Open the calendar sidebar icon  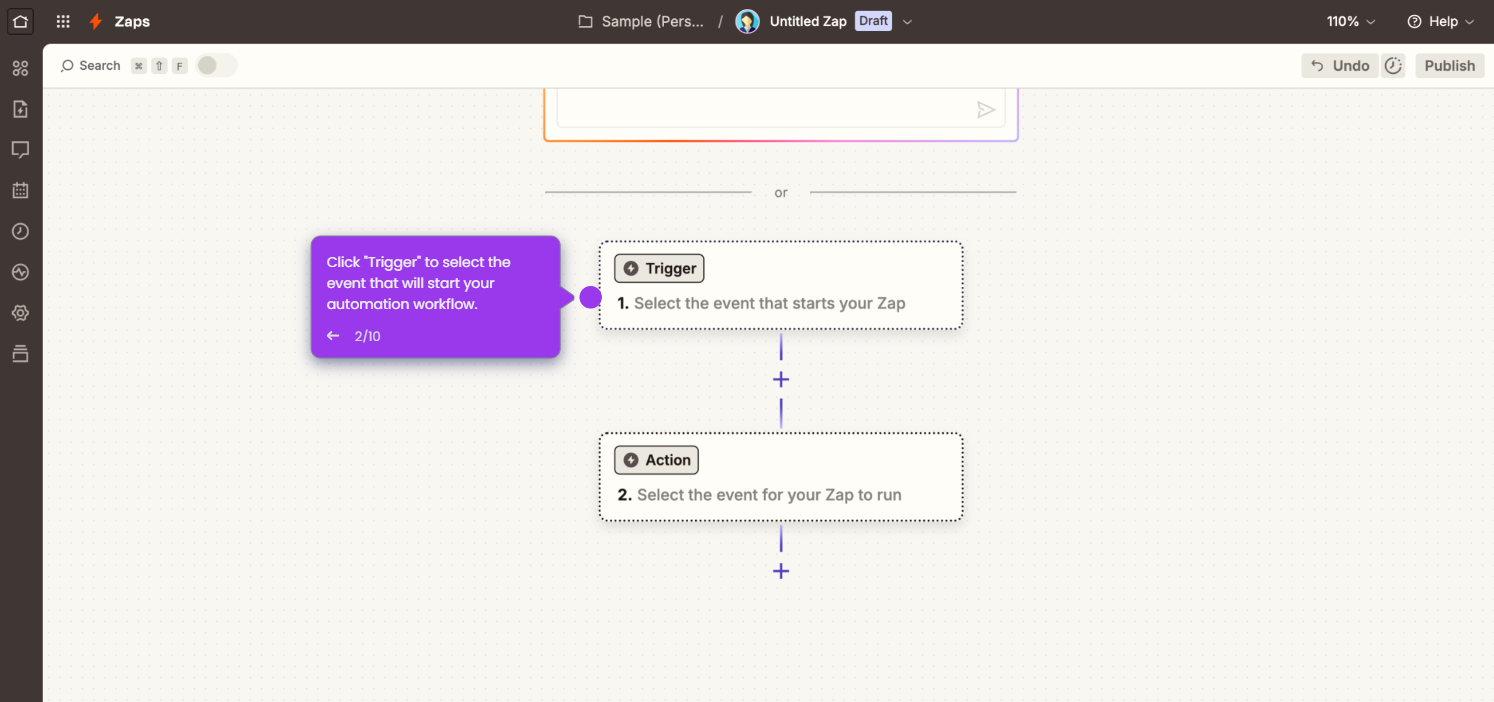point(20,190)
